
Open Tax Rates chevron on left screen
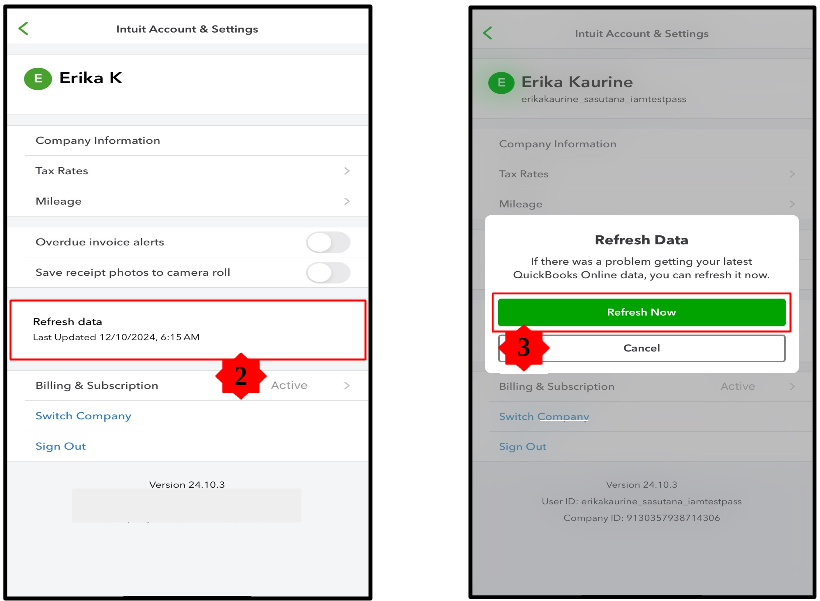tap(347, 171)
